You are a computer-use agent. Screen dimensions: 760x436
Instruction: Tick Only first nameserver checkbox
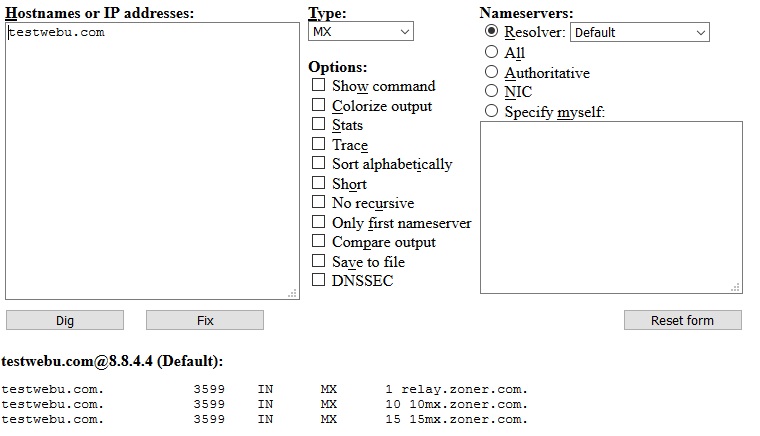(319, 222)
